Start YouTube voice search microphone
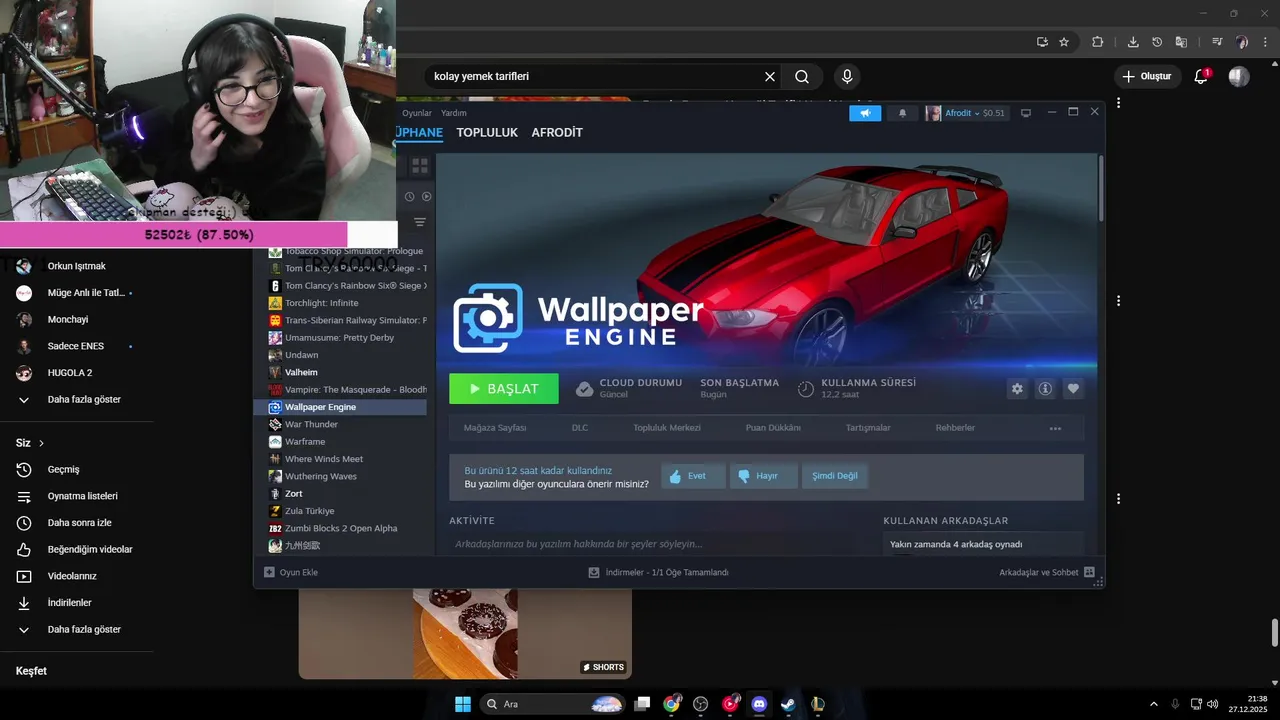 pos(847,76)
